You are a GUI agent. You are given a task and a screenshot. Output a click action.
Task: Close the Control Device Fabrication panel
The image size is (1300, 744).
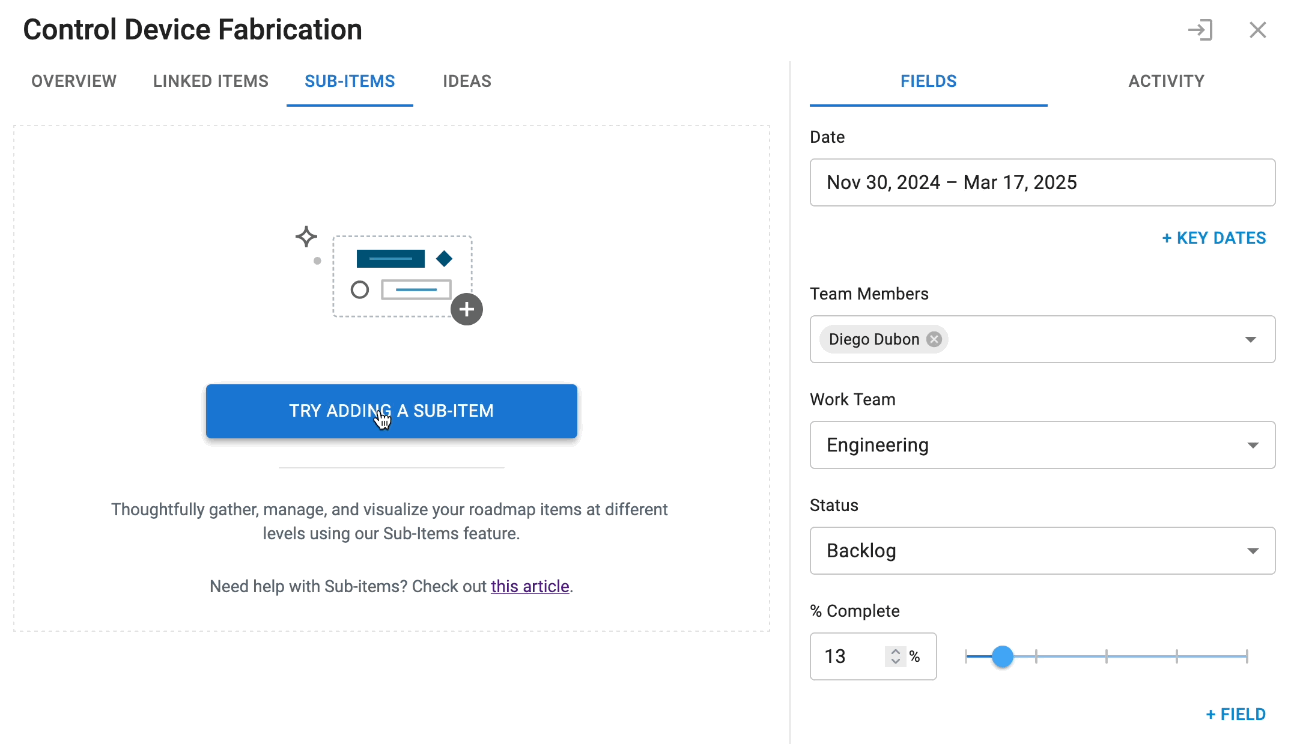(x=1257, y=30)
